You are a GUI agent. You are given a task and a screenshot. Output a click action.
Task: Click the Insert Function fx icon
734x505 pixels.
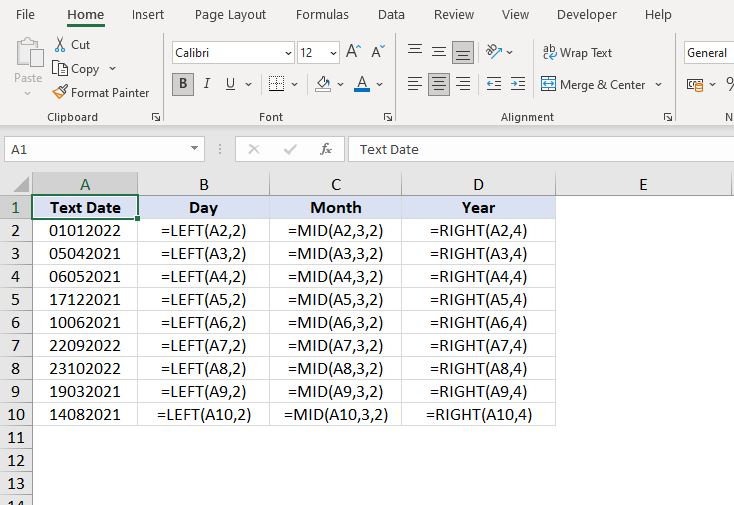(326, 149)
